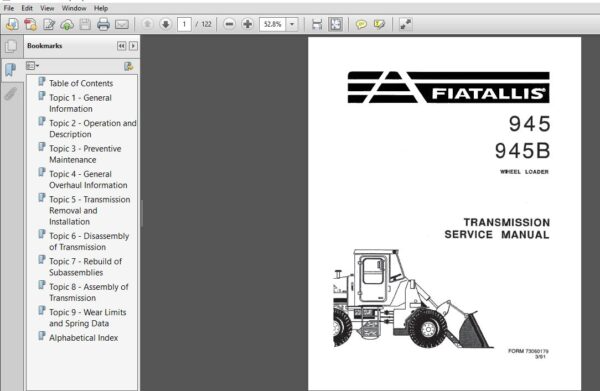Zoom out with the minus button

tap(229, 24)
